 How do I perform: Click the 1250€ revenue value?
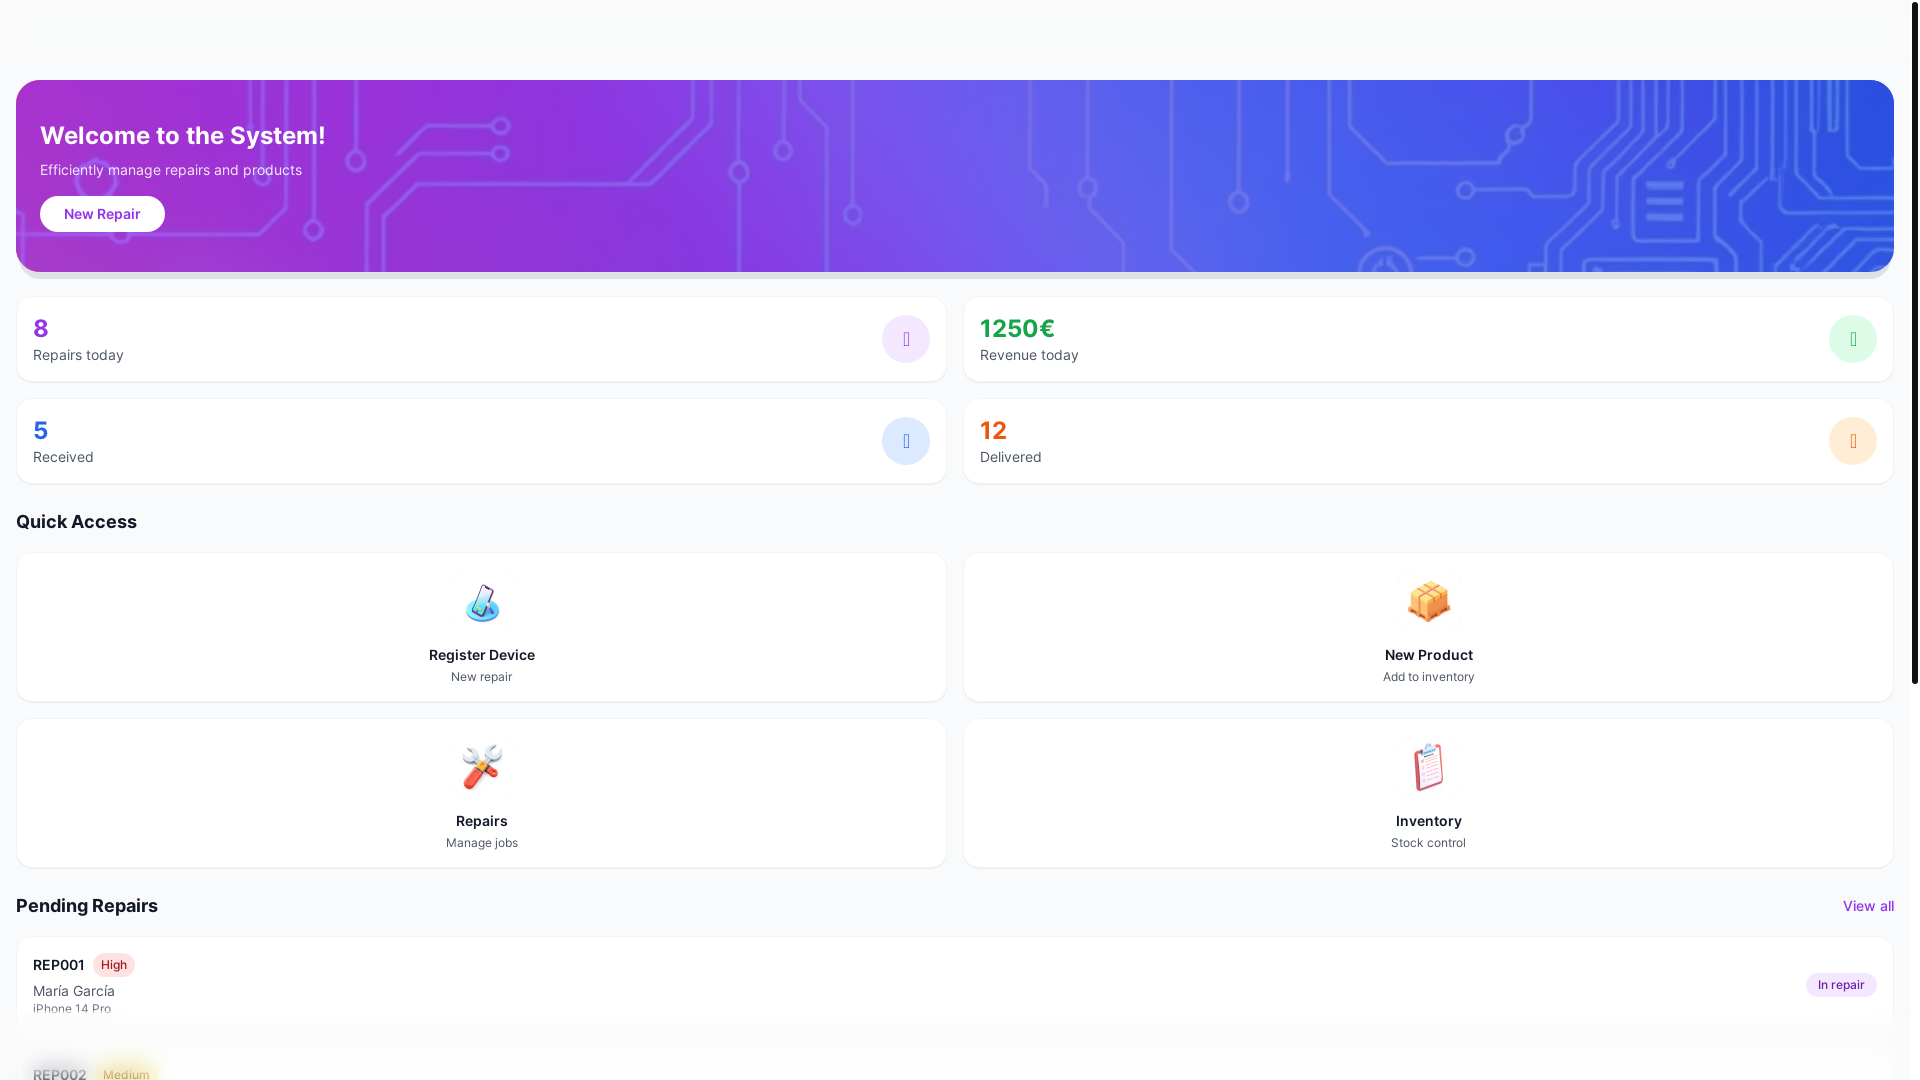(x=1017, y=328)
